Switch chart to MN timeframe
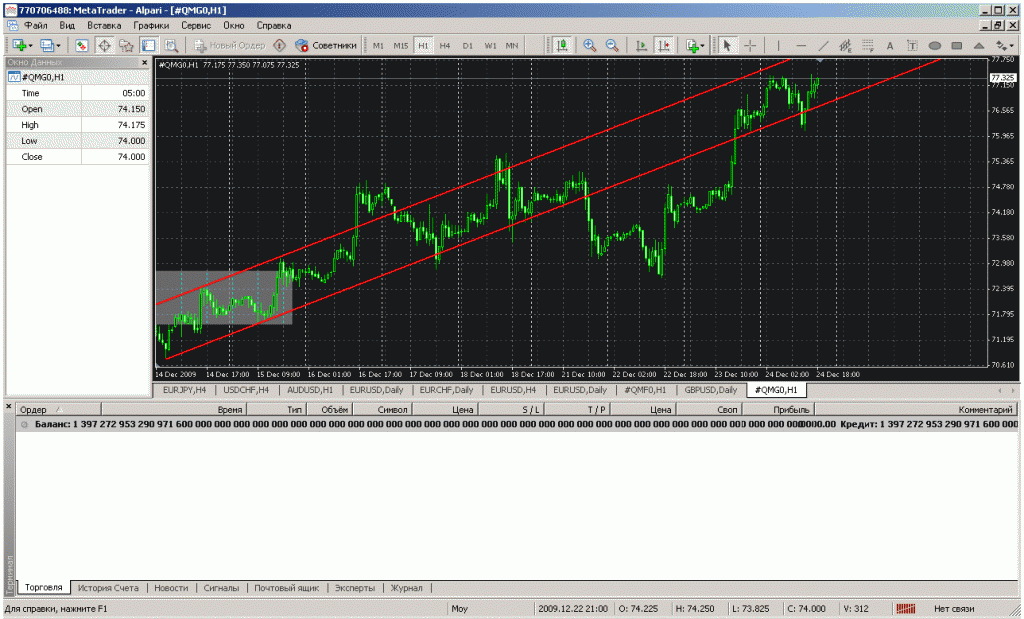 coord(512,46)
